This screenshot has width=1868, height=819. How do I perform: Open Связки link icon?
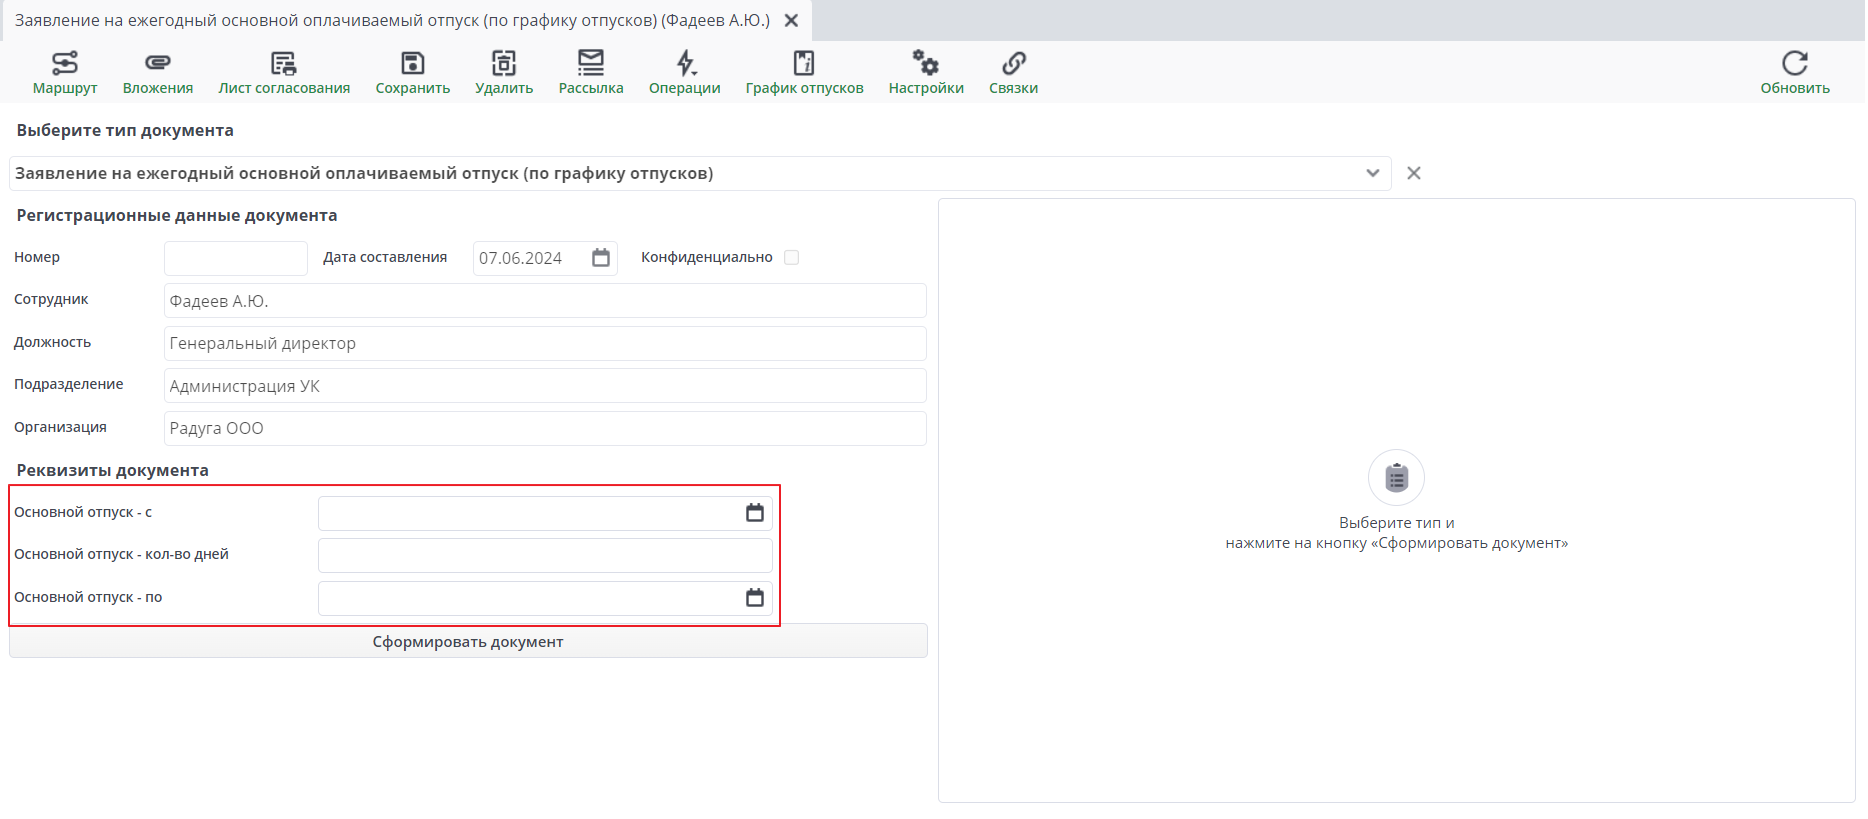click(1014, 63)
